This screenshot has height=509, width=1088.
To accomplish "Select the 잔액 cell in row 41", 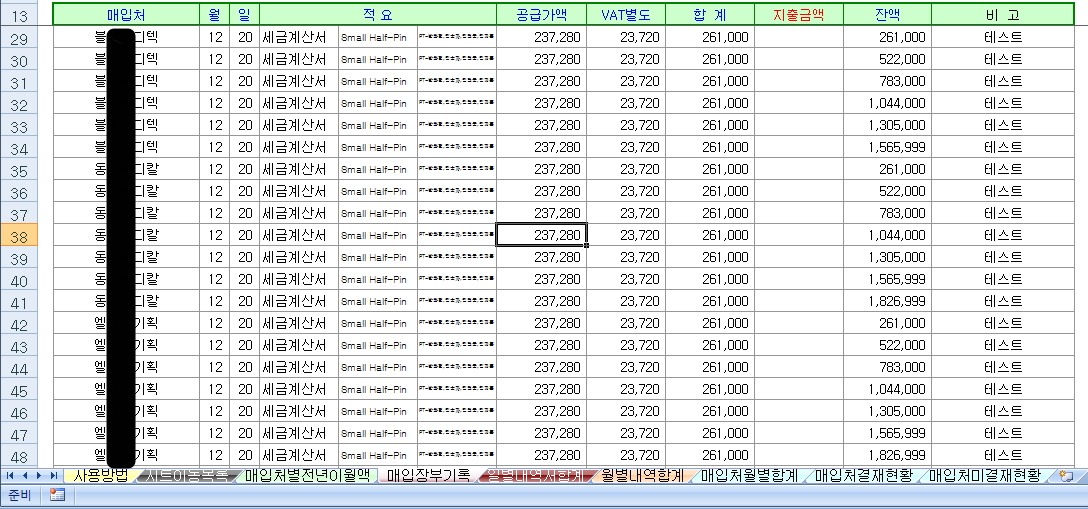I will [x=887, y=301].
